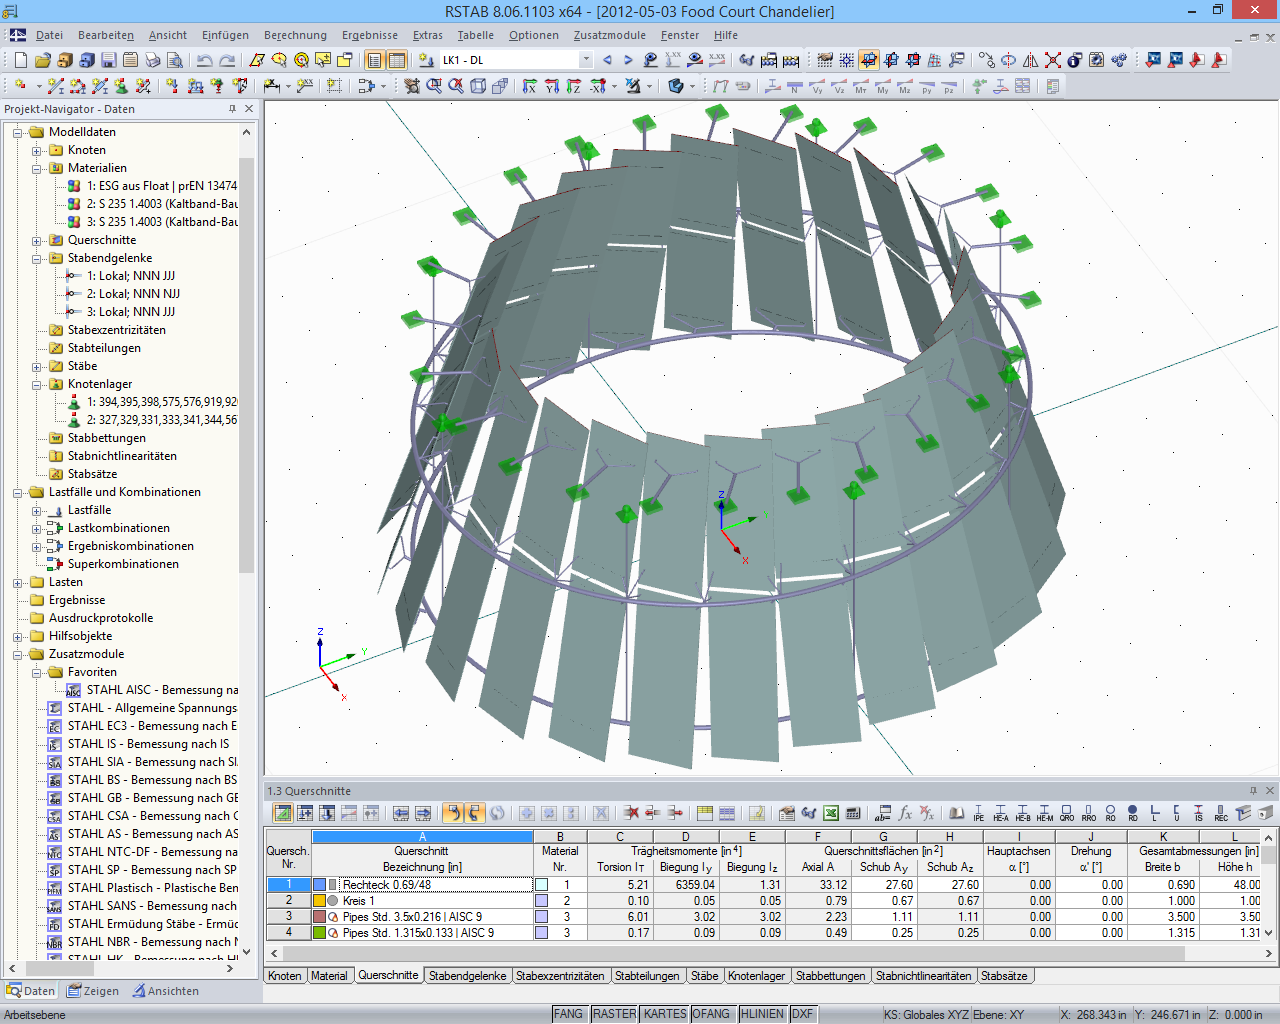Toggle FANG snap mode in status bar
This screenshot has width=1280, height=1024.
coord(568,1013)
